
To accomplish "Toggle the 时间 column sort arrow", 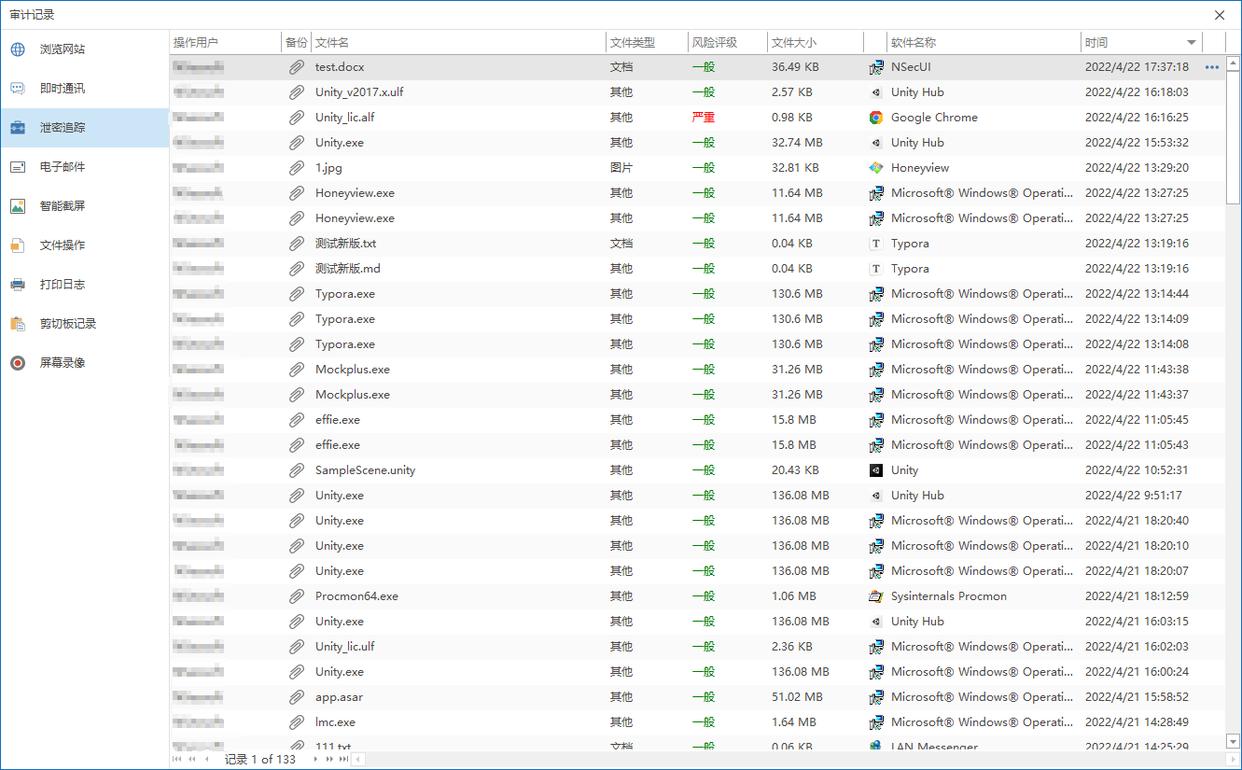I will pos(1191,43).
